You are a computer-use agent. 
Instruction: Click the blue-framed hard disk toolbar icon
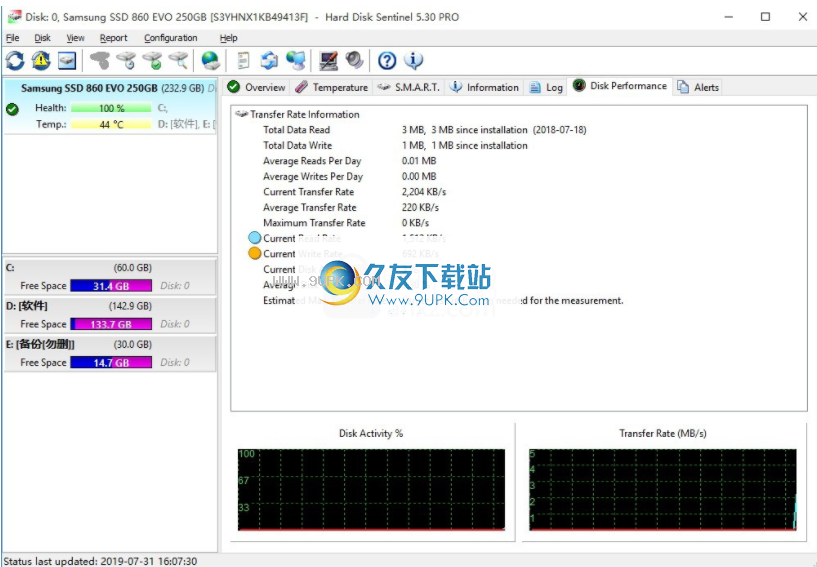point(67,60)
